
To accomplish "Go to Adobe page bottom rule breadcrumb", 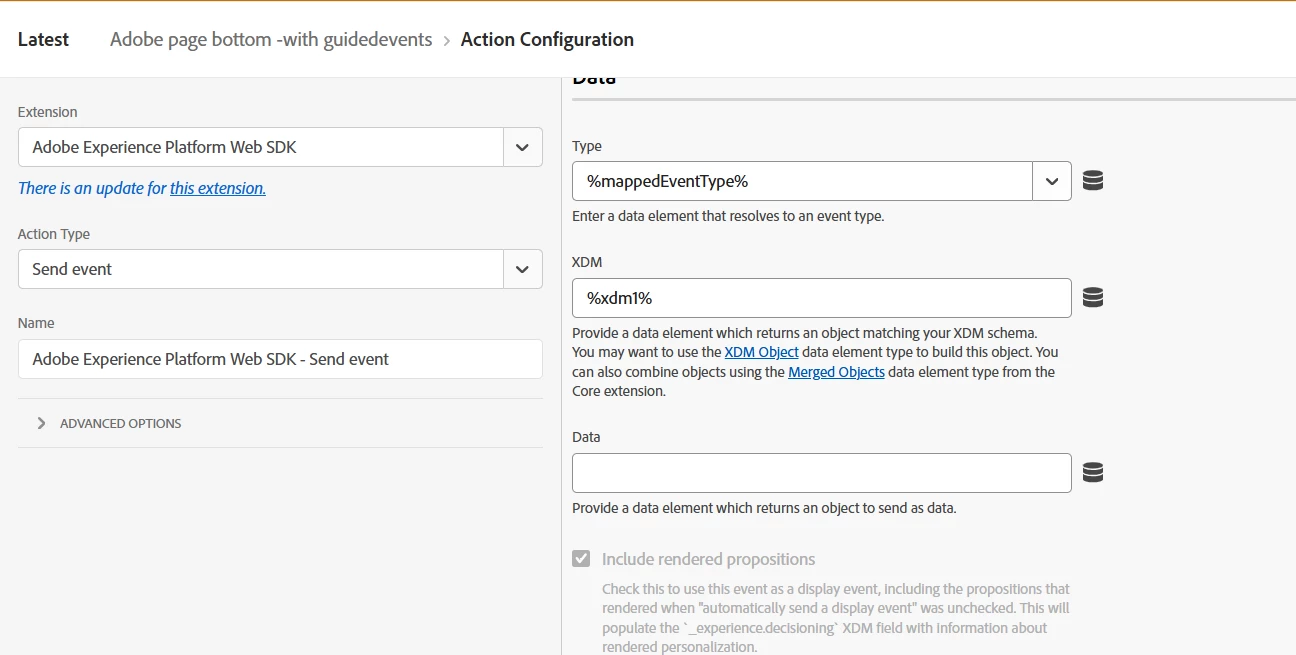I will click(271, 40).
